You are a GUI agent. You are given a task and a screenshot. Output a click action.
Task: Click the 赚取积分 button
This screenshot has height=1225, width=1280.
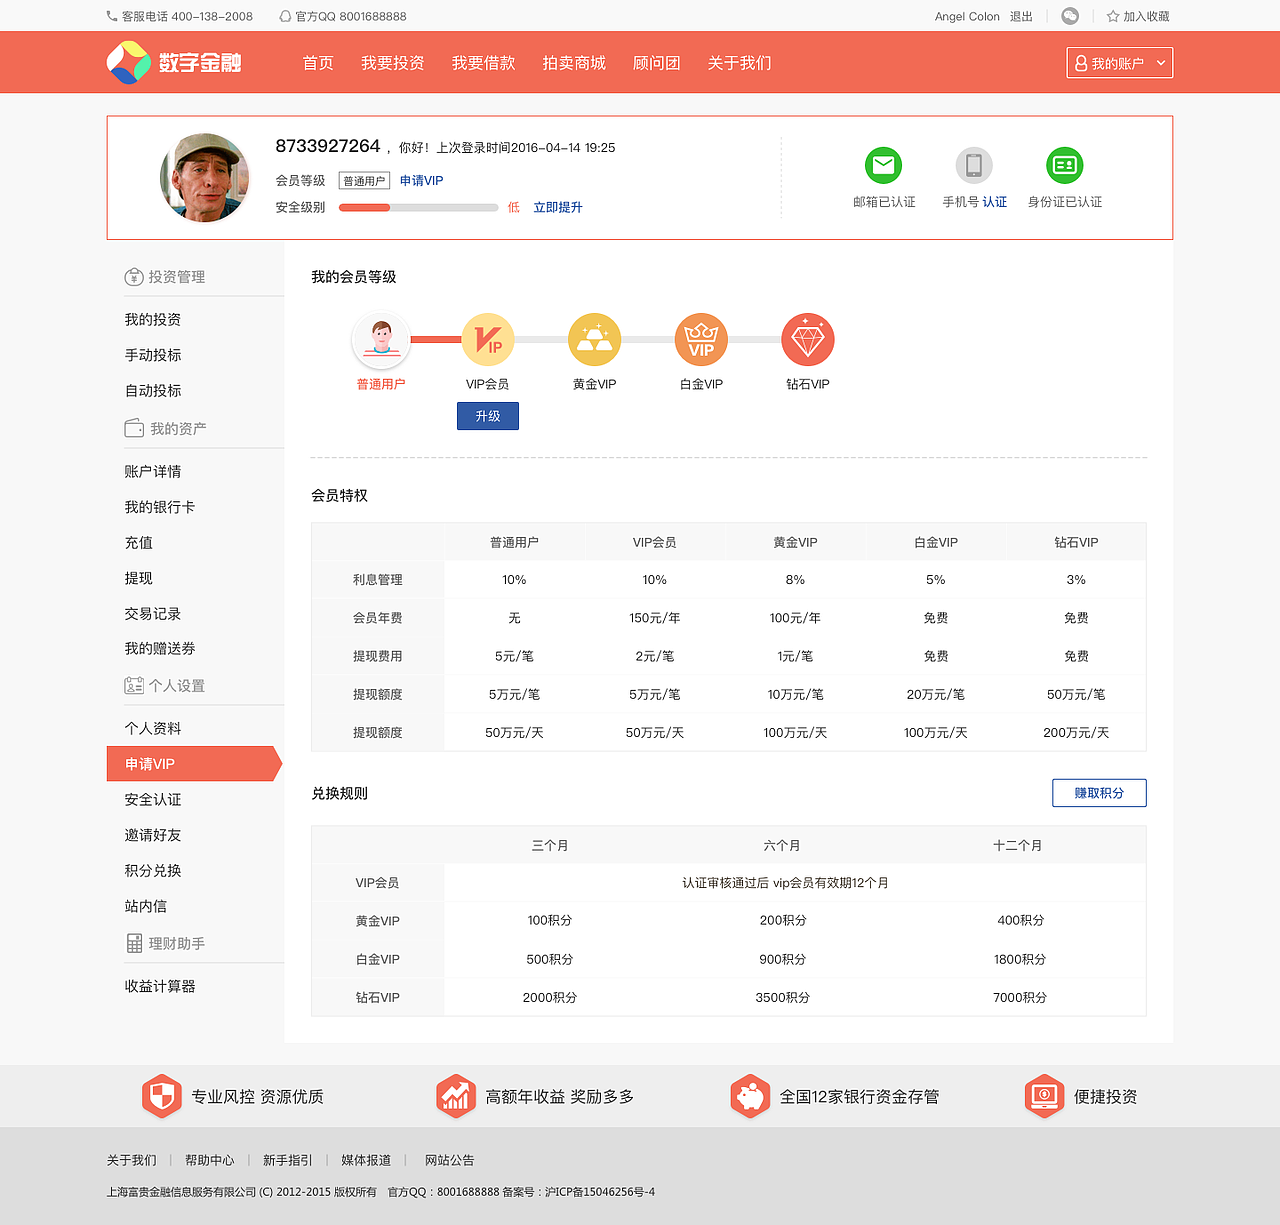pos(1099,793)
